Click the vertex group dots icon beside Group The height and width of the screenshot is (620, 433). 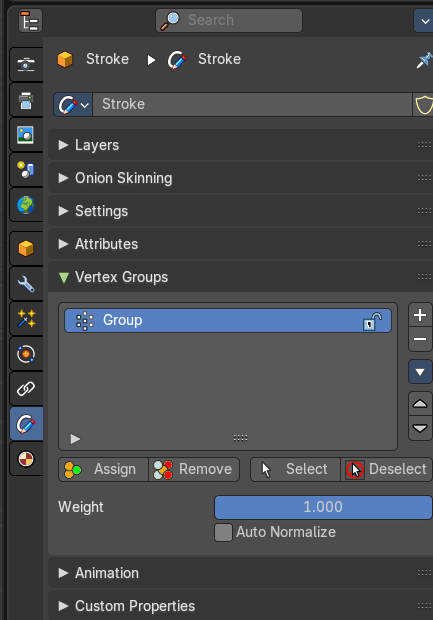click(85, 321)
